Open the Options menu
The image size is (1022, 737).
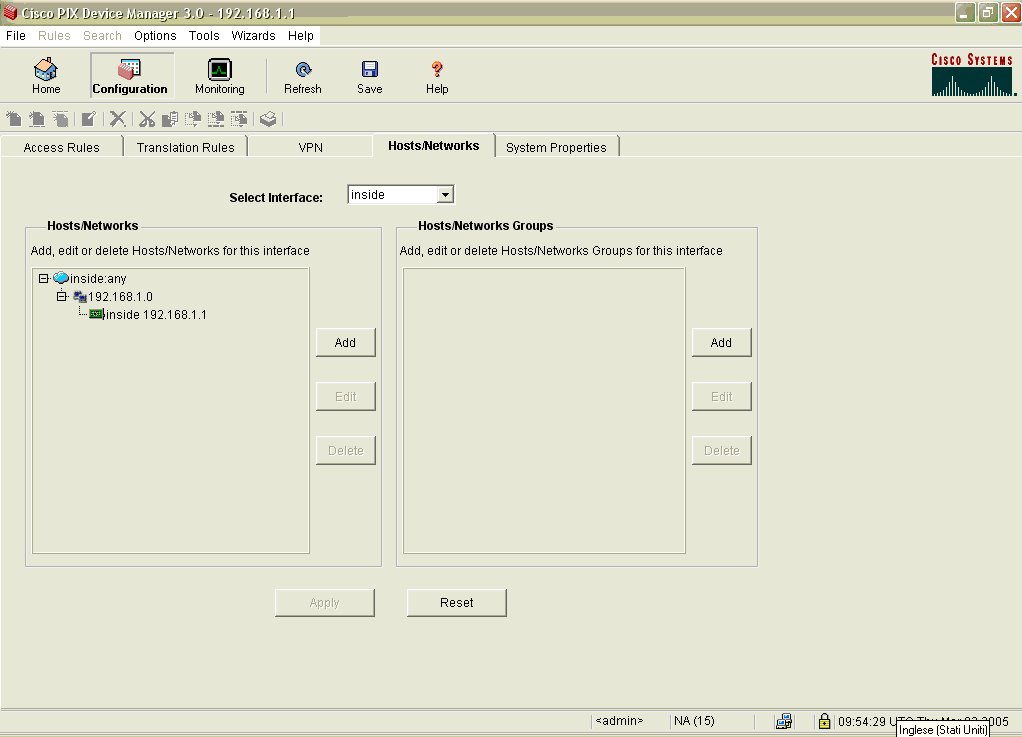[x=155, y=36]
